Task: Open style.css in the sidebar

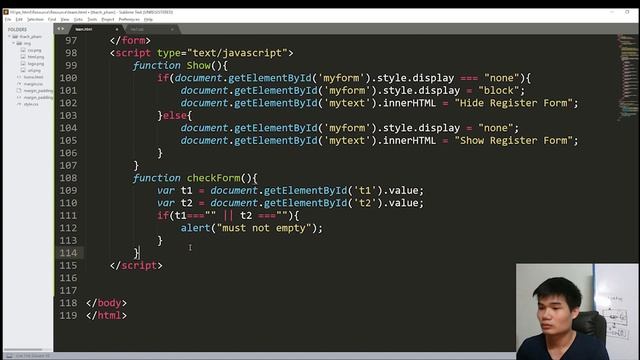Action: click(x=31, y=104)
